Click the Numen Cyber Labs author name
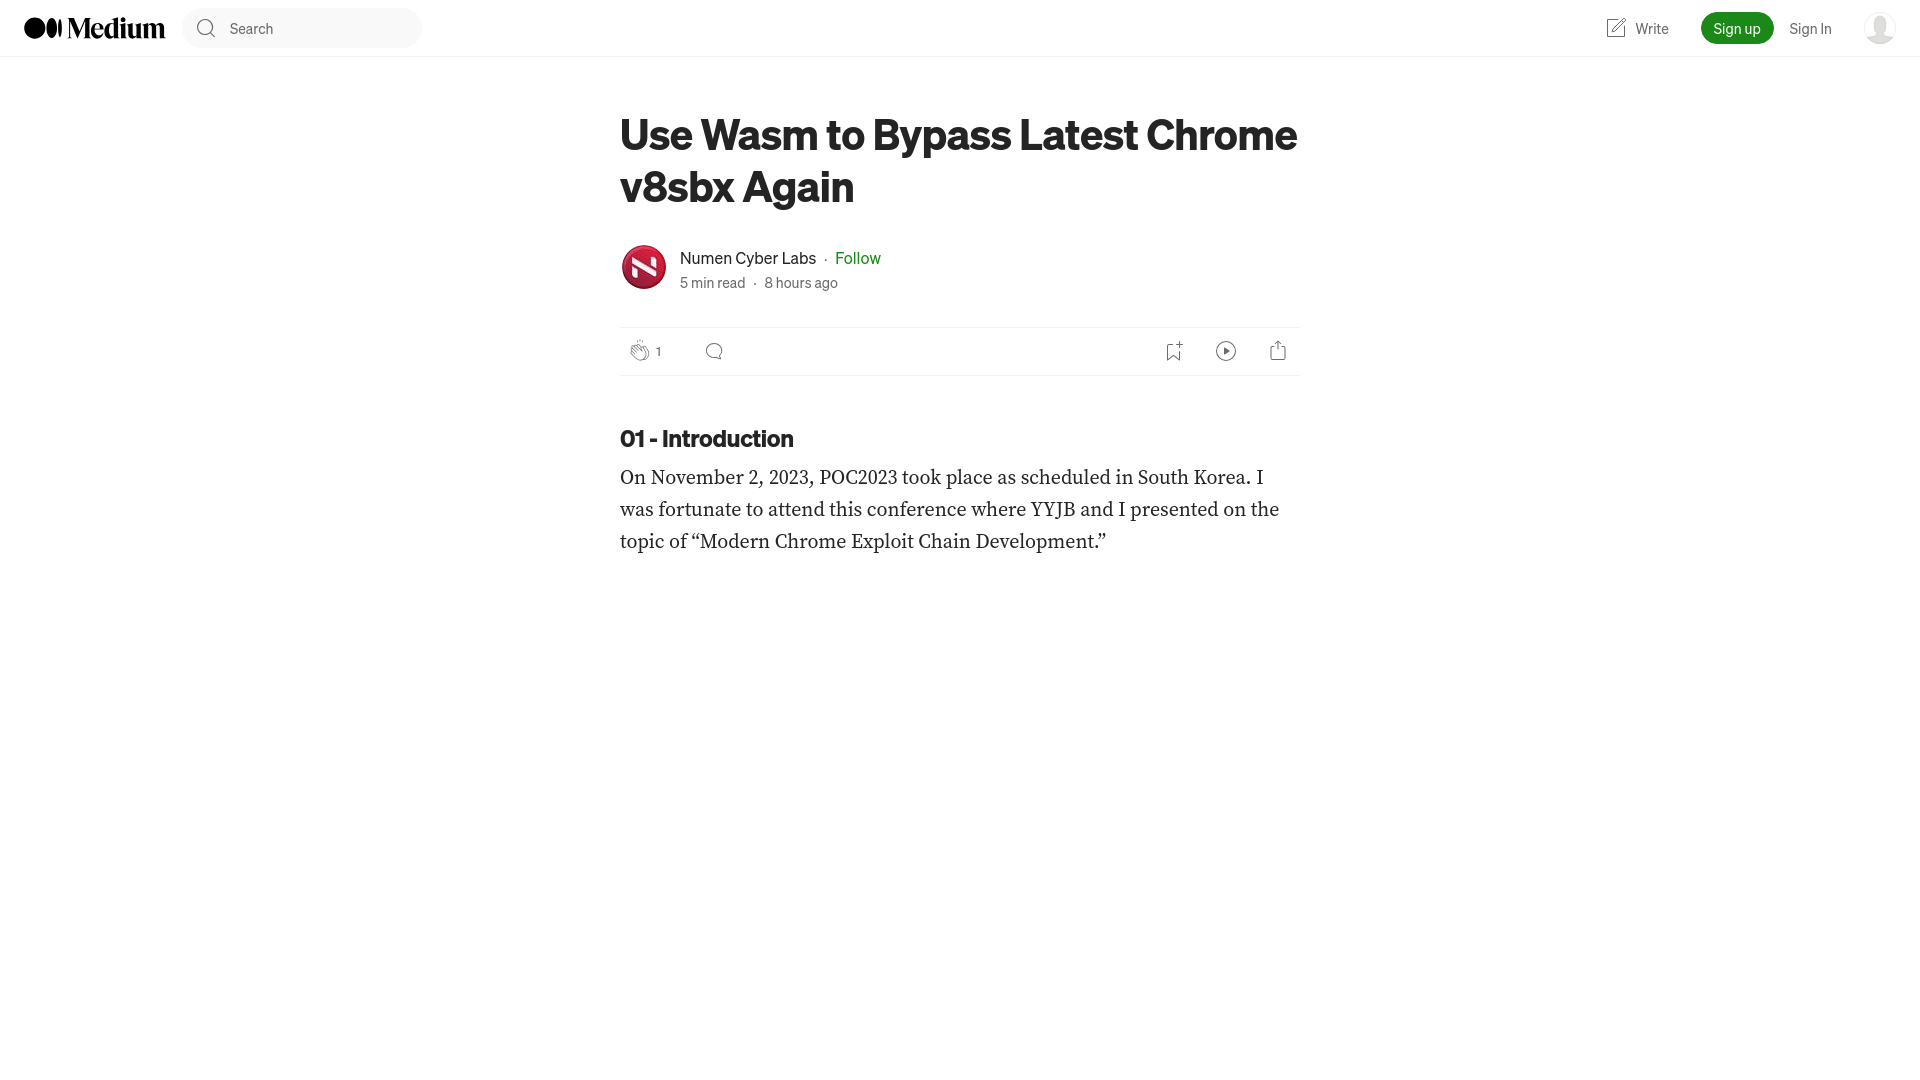The image size is (1920, 1080). point(748,257)
